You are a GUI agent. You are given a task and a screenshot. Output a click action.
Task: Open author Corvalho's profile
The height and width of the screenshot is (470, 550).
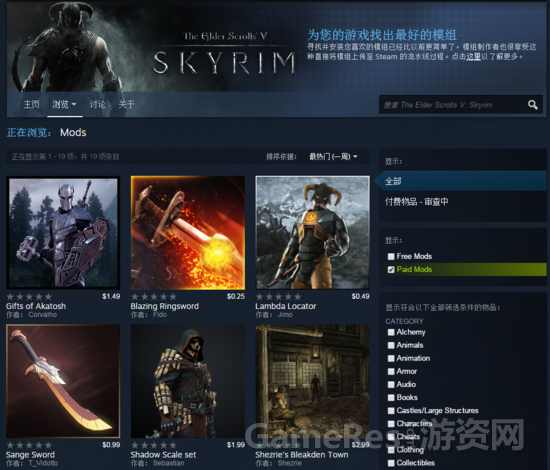pyautogui.click(x=42, y=315)
